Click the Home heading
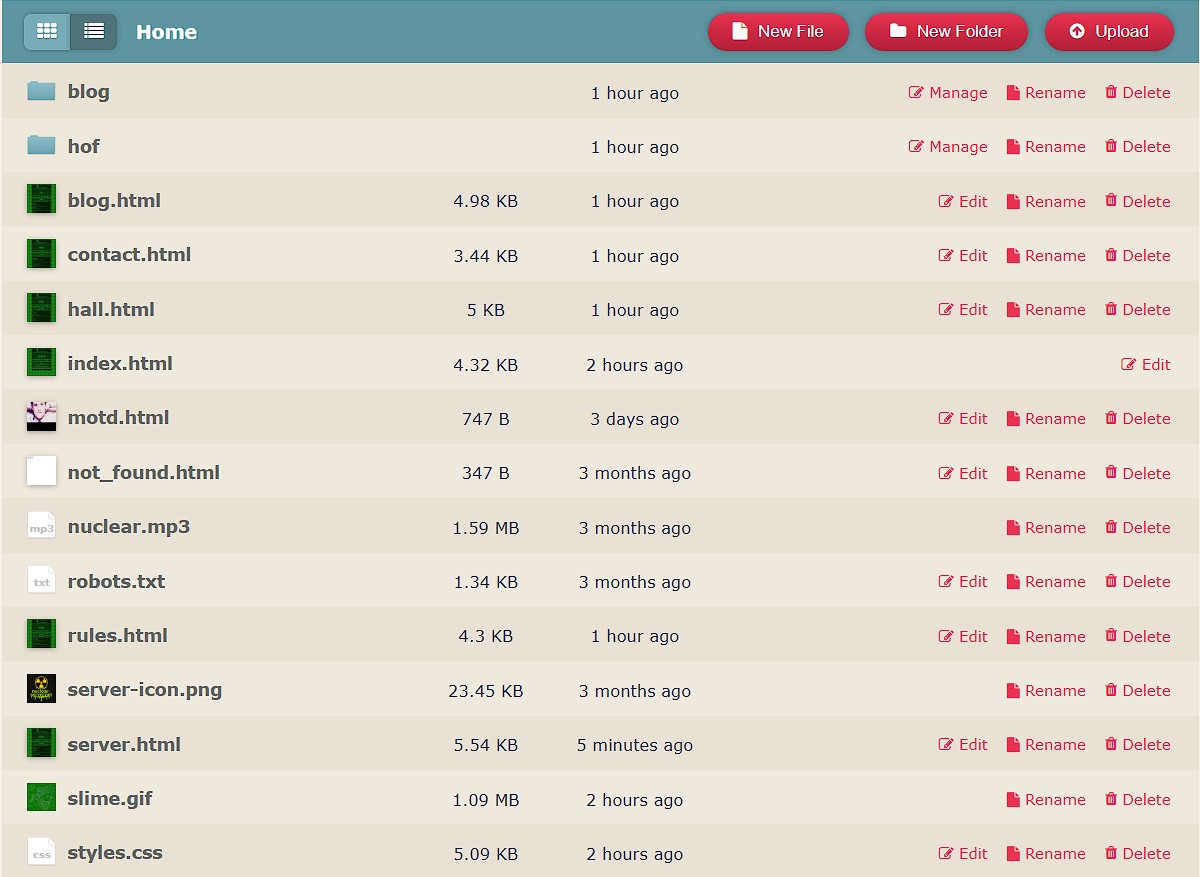This screenshot has height=877, width=1200. 166,31
